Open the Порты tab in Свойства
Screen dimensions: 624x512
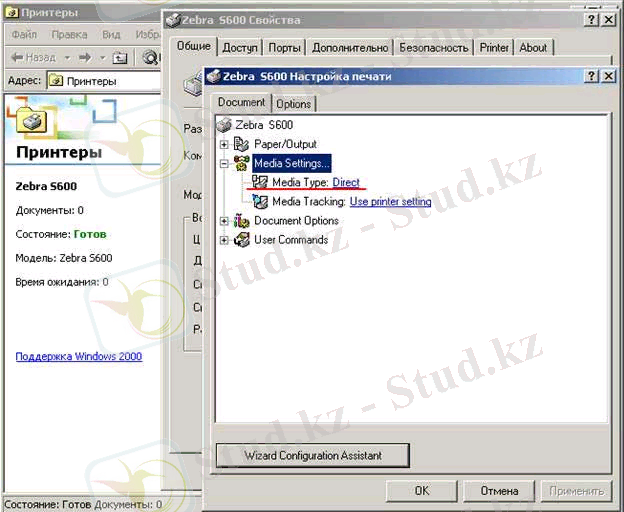tap(284, 48)
